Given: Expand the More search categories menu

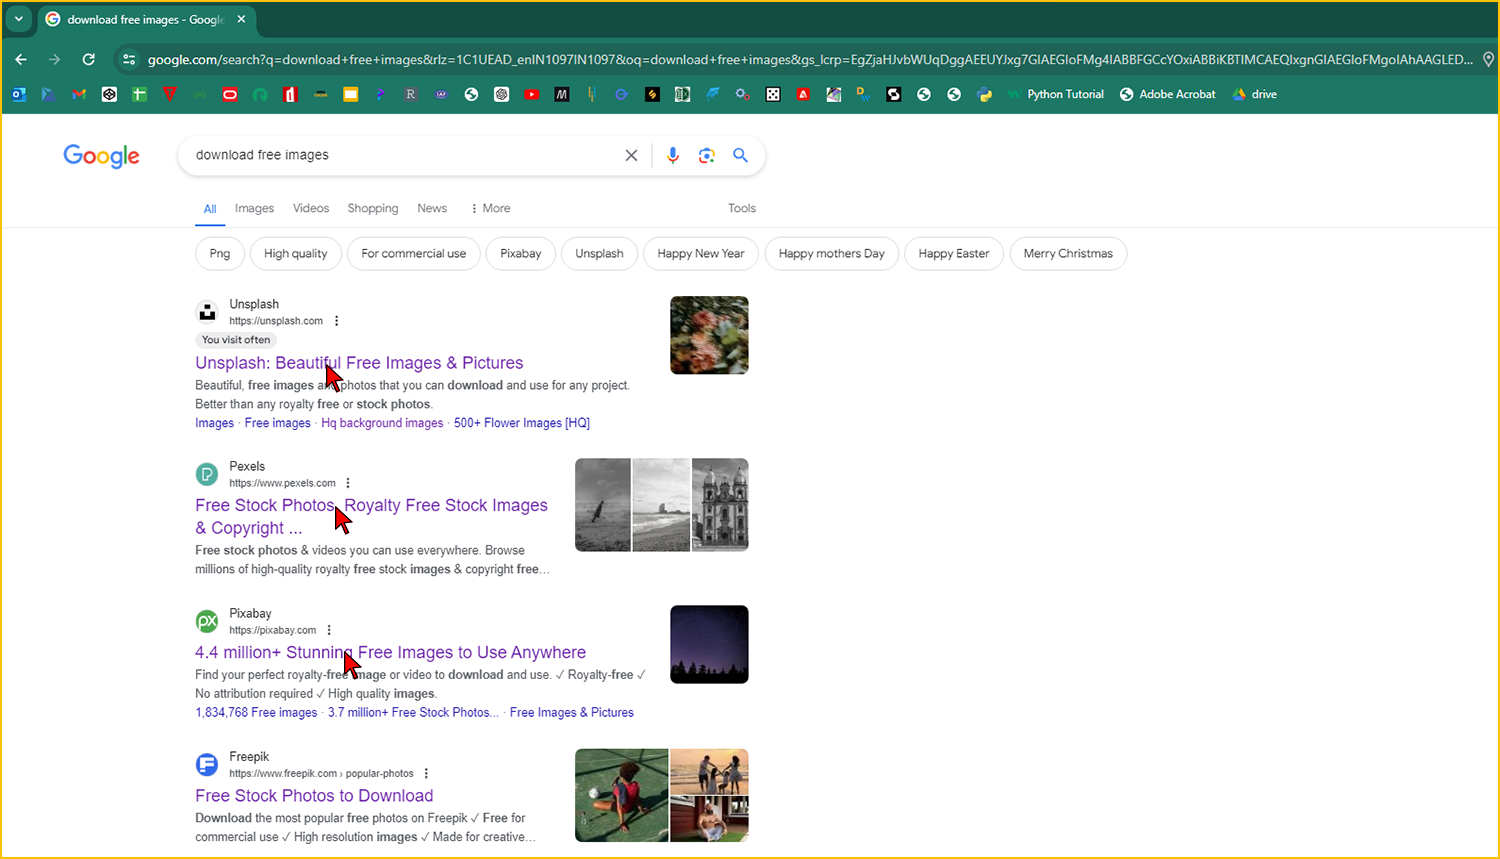Looking at the screenshot, I should 490,208.
